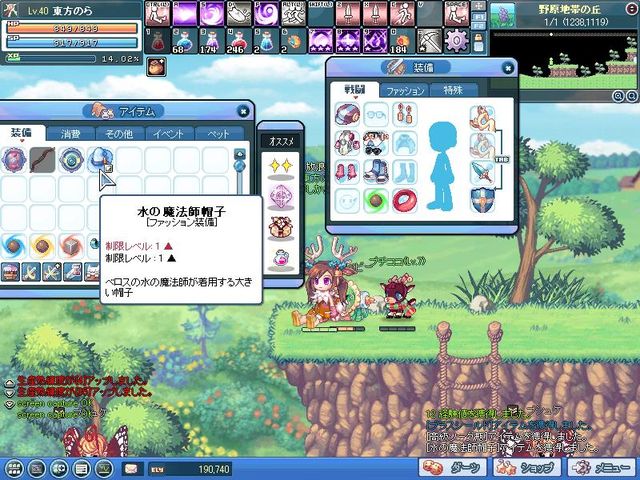Activate purple flame skill in slot 9
Image resolution: width=640 pixels, height=480 pixels.
(x=375, y=41)
